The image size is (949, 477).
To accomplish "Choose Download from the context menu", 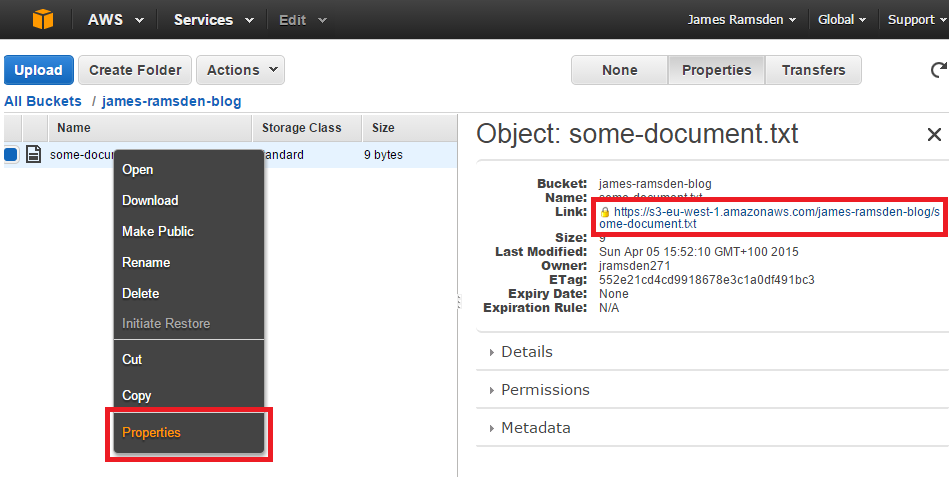I will click(x=189, y=200).
